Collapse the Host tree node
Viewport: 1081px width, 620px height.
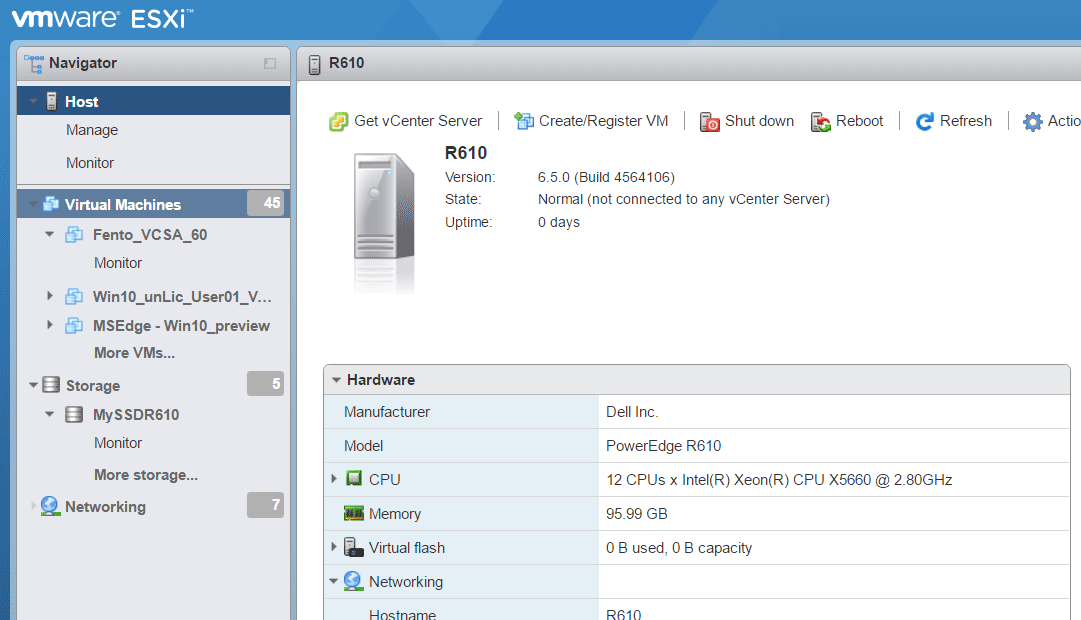[33, 101]
